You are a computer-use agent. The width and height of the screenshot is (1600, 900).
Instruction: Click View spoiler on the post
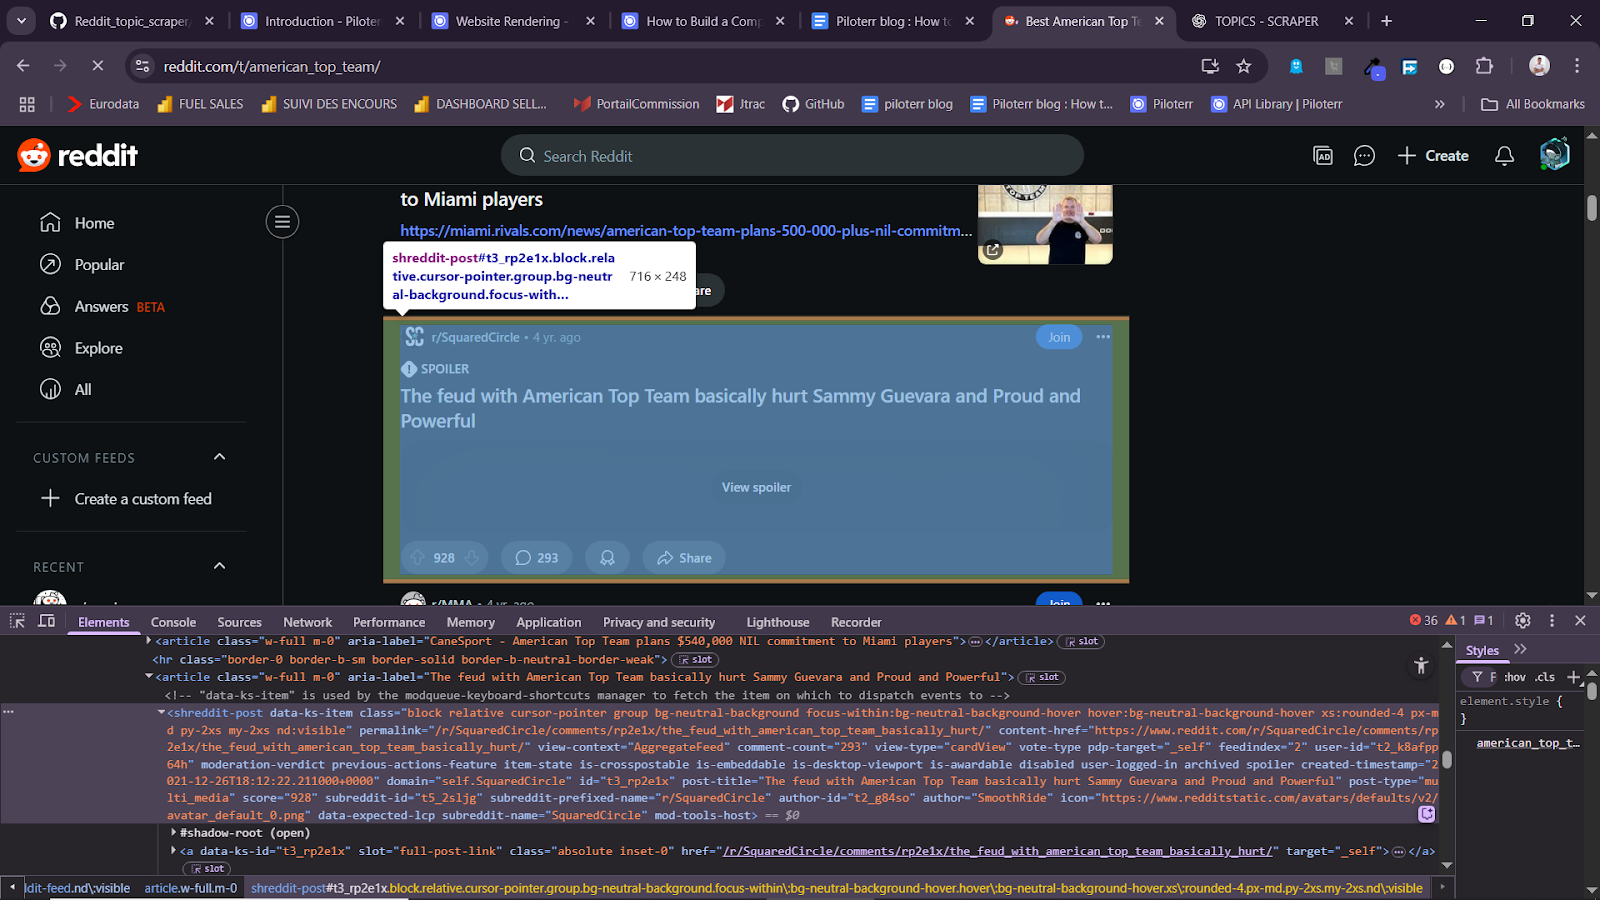(756, 487)
